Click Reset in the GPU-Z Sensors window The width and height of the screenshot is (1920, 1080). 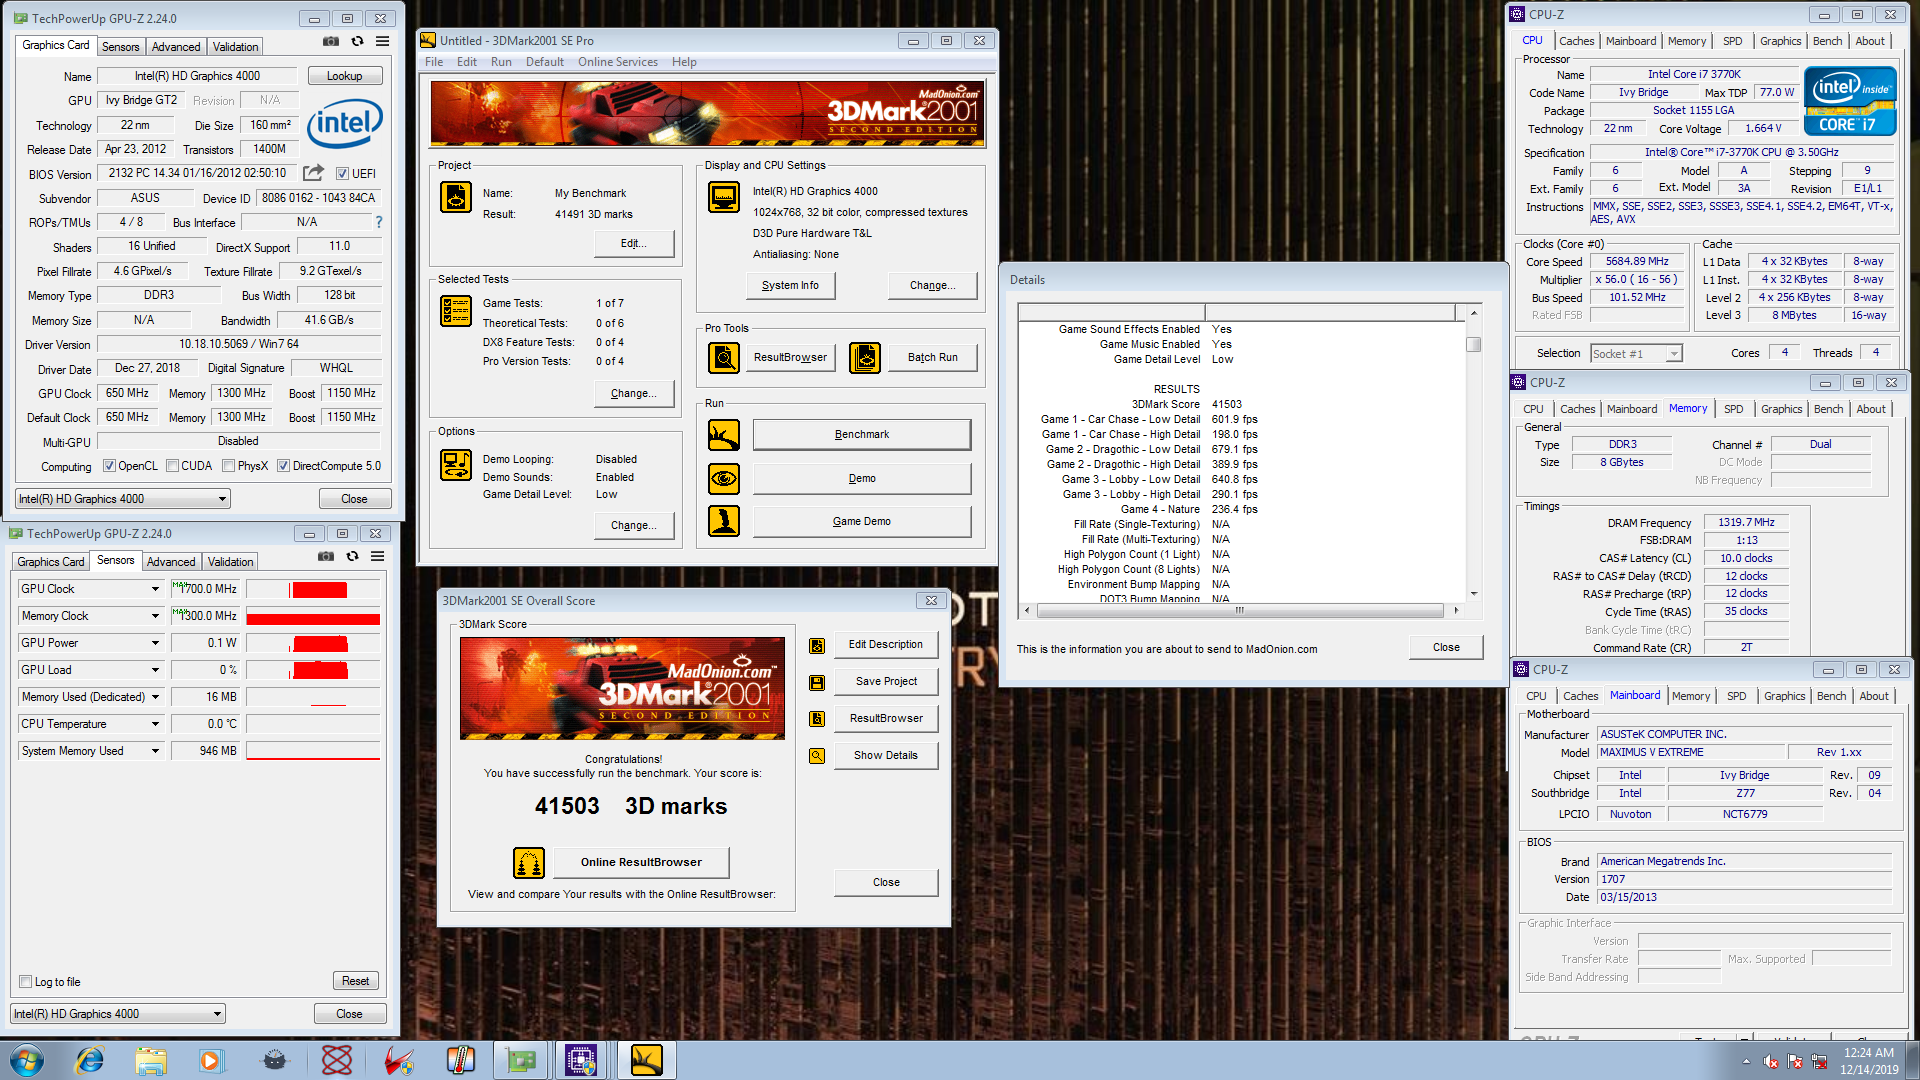click(x=355, y=981)
